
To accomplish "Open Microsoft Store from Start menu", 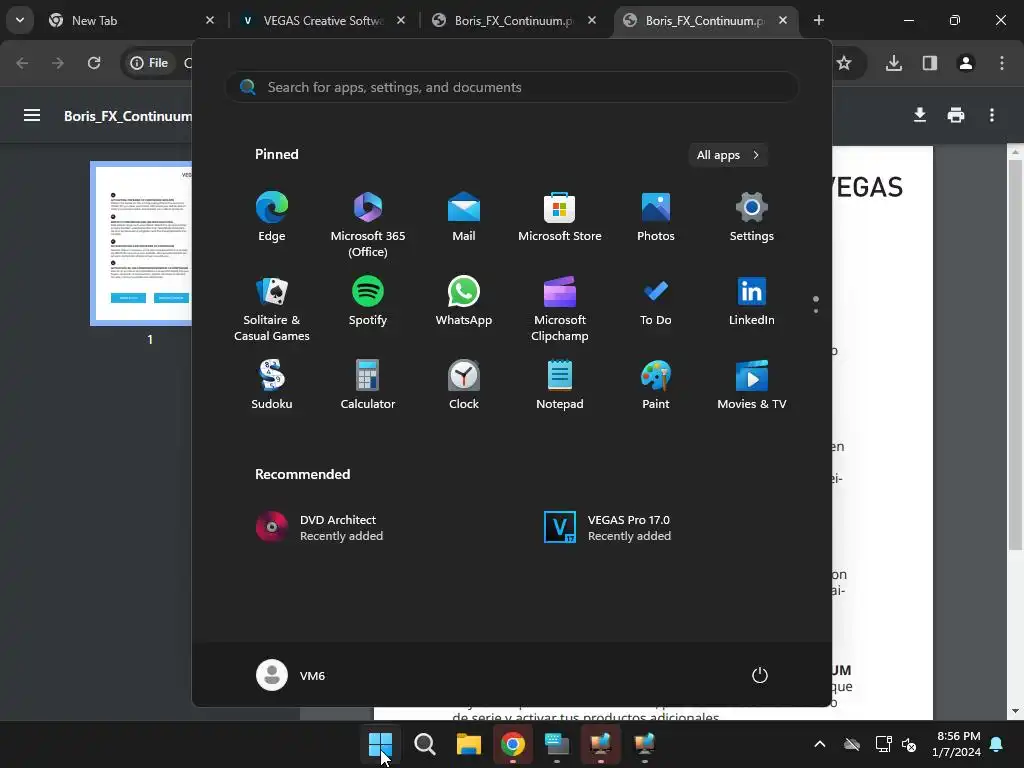I will click(x=560, y=217).
